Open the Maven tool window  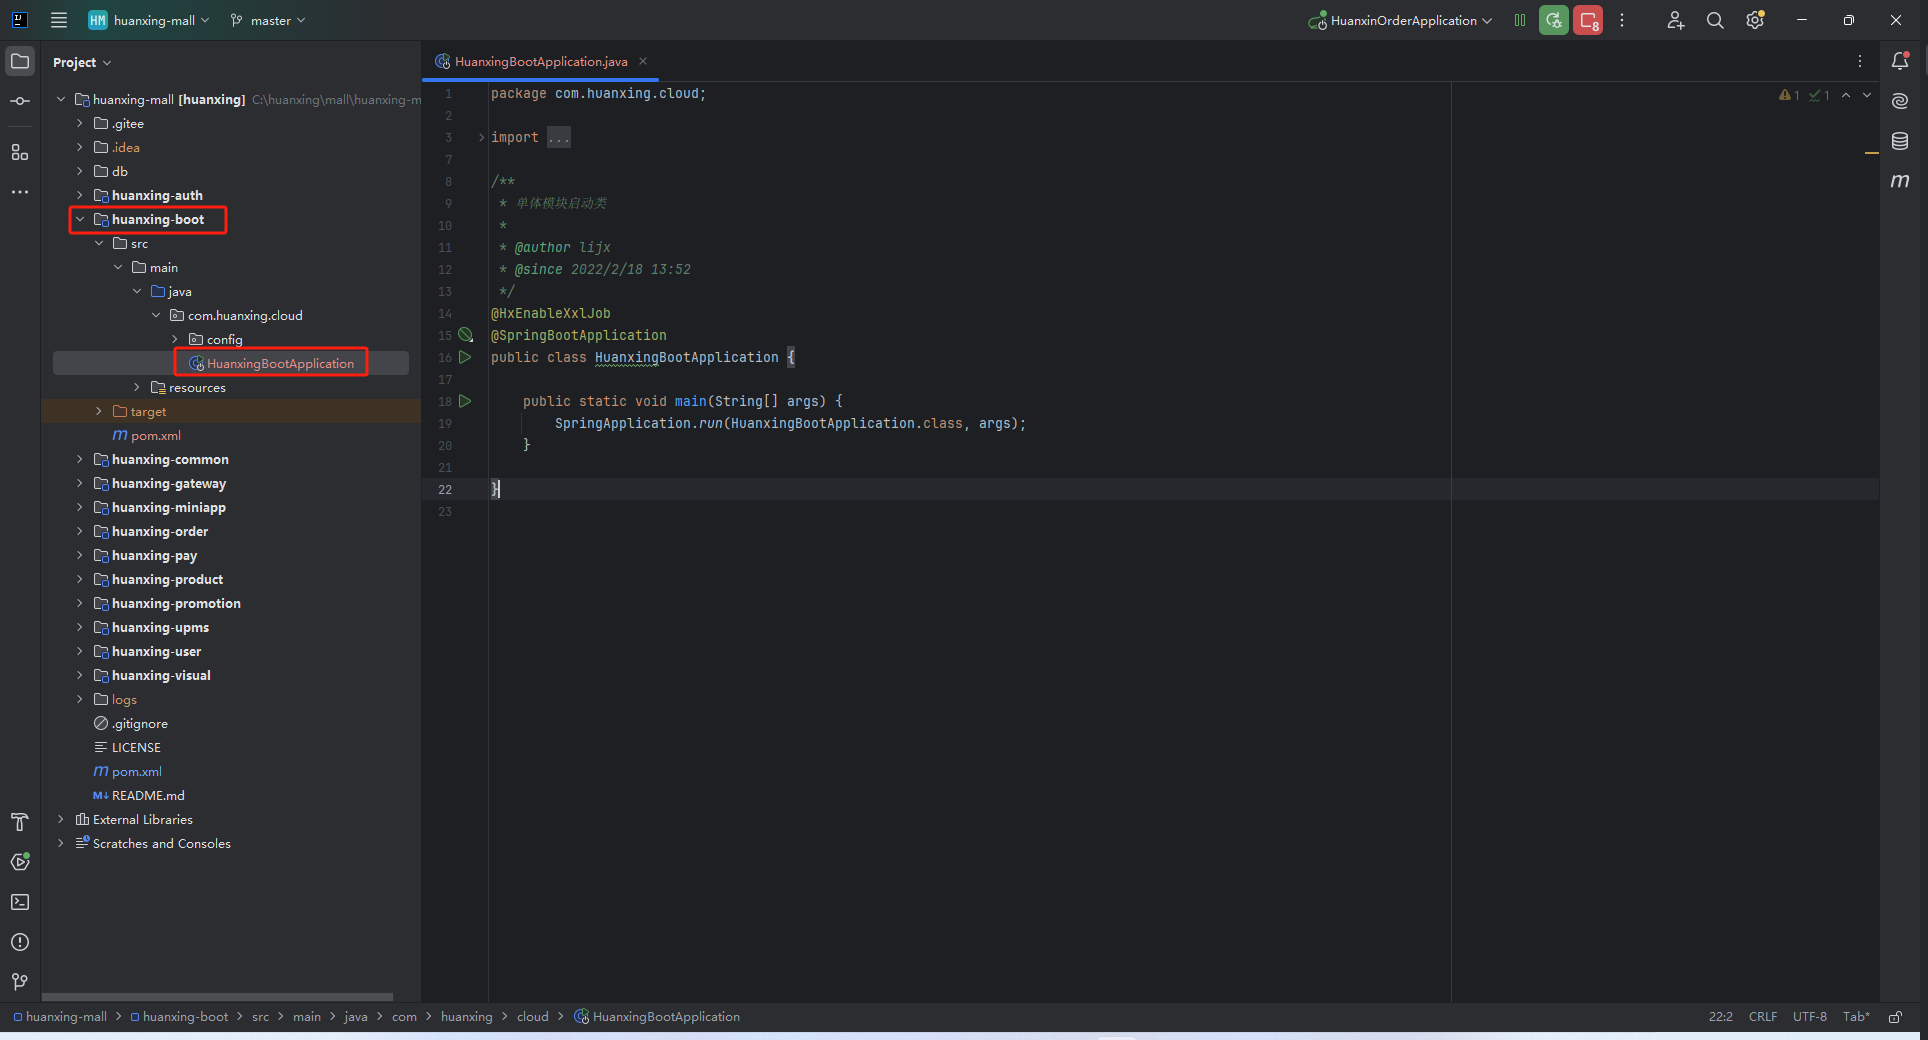[x=1900, y=181]
